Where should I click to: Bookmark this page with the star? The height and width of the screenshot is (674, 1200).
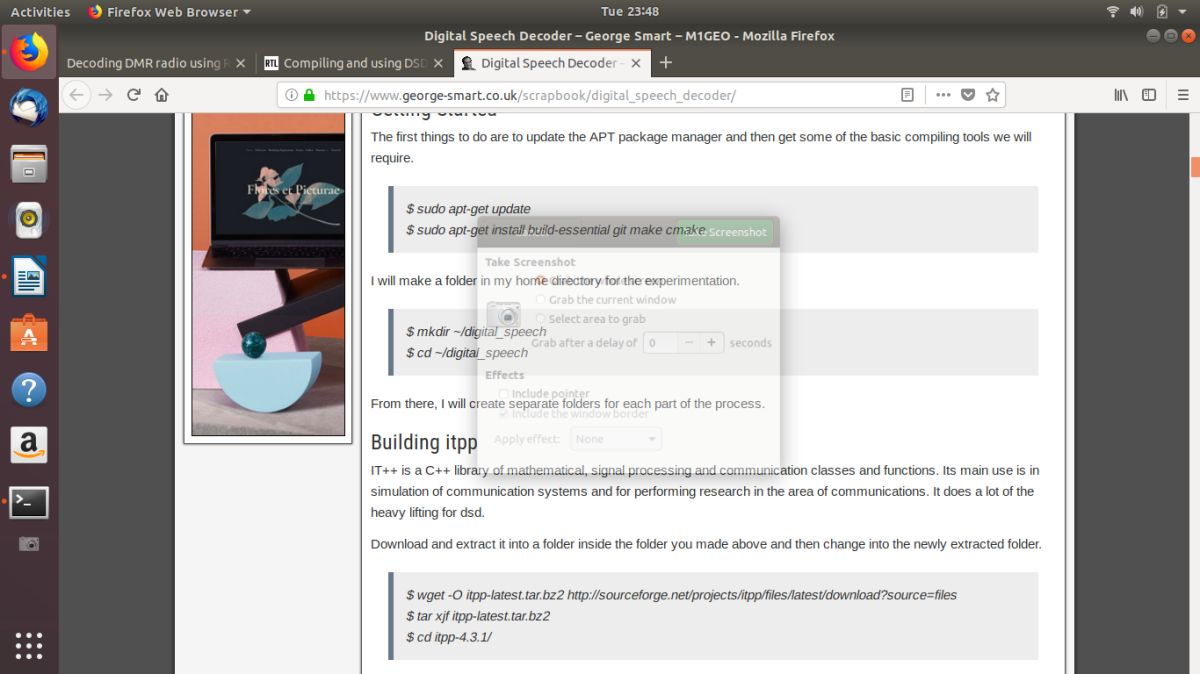(992, 95)
